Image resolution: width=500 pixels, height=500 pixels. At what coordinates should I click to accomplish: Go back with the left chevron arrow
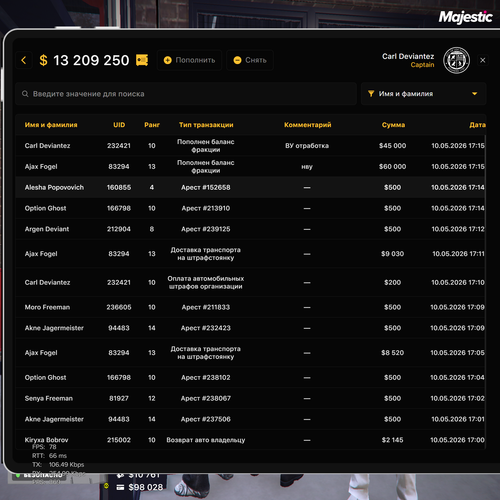(24, 60)
